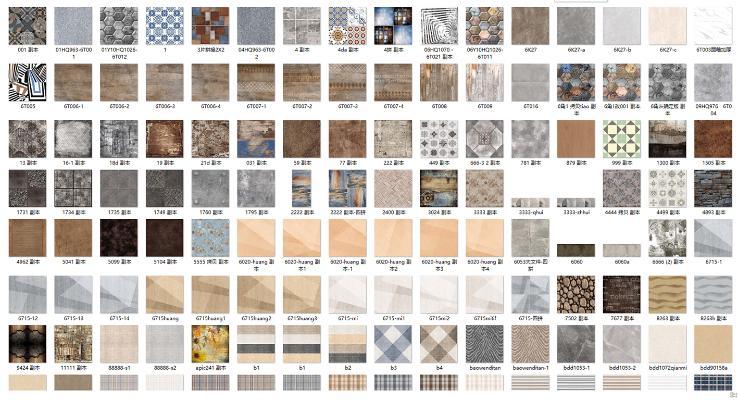Select the '449 副本' ornamental pattern tile thumbnail
This screenshot has height=400, width=738.
[439, 139]
